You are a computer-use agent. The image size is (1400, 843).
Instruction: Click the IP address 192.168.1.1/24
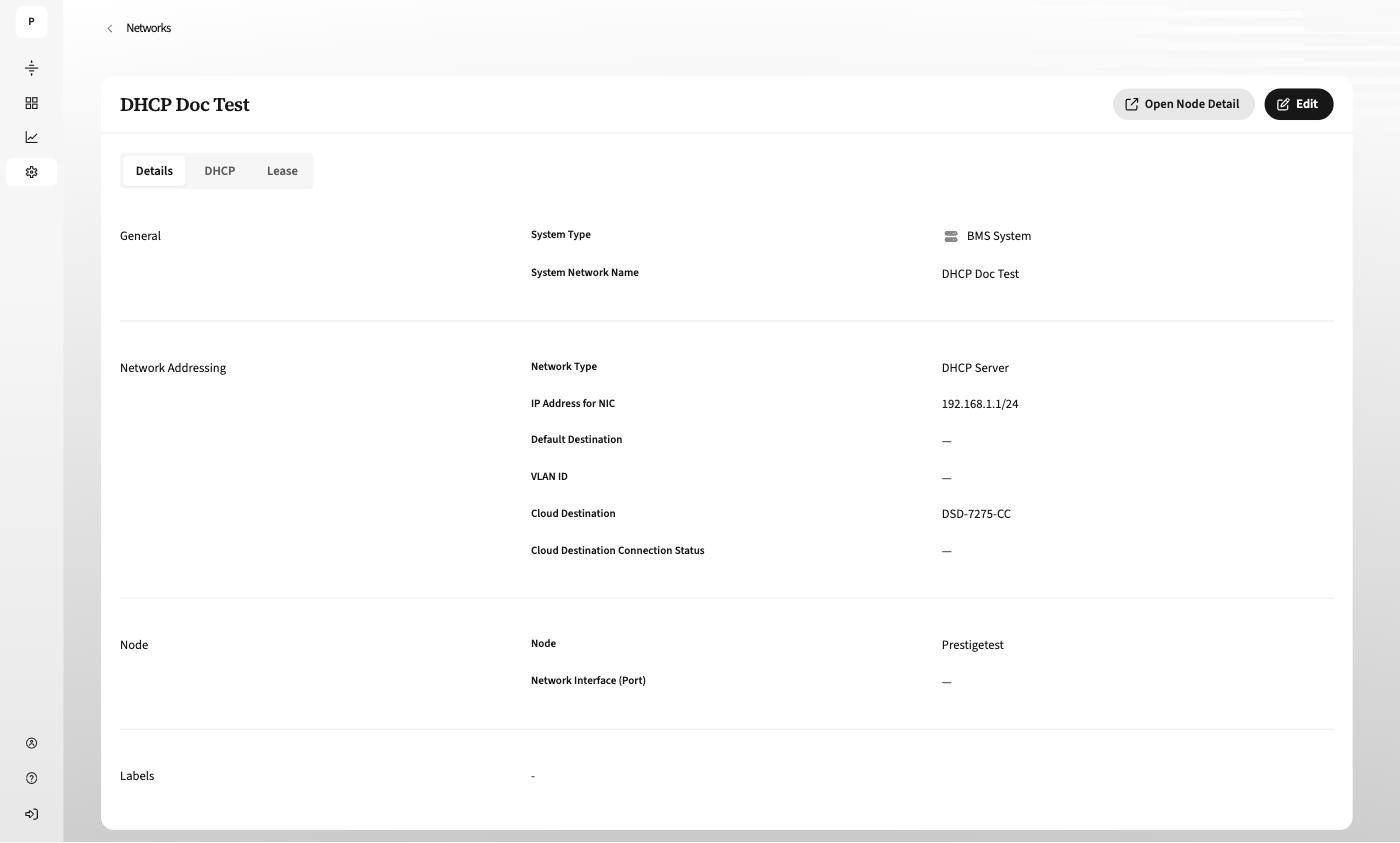(980, 404)
